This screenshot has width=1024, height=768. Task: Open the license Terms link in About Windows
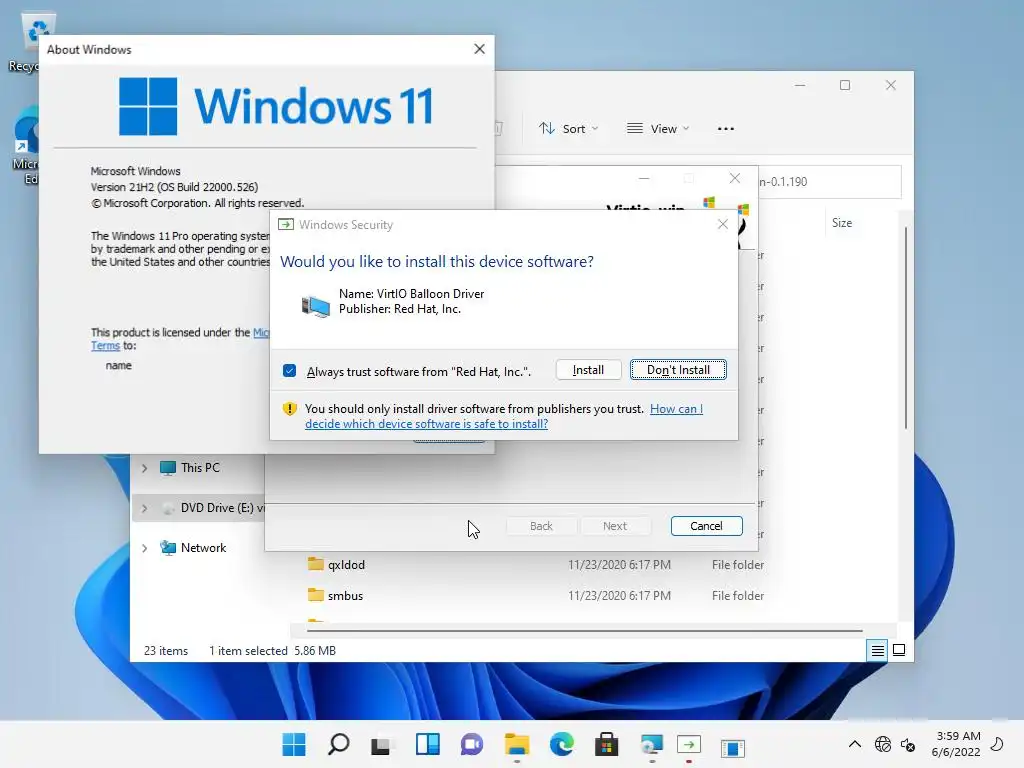[105, 345]
